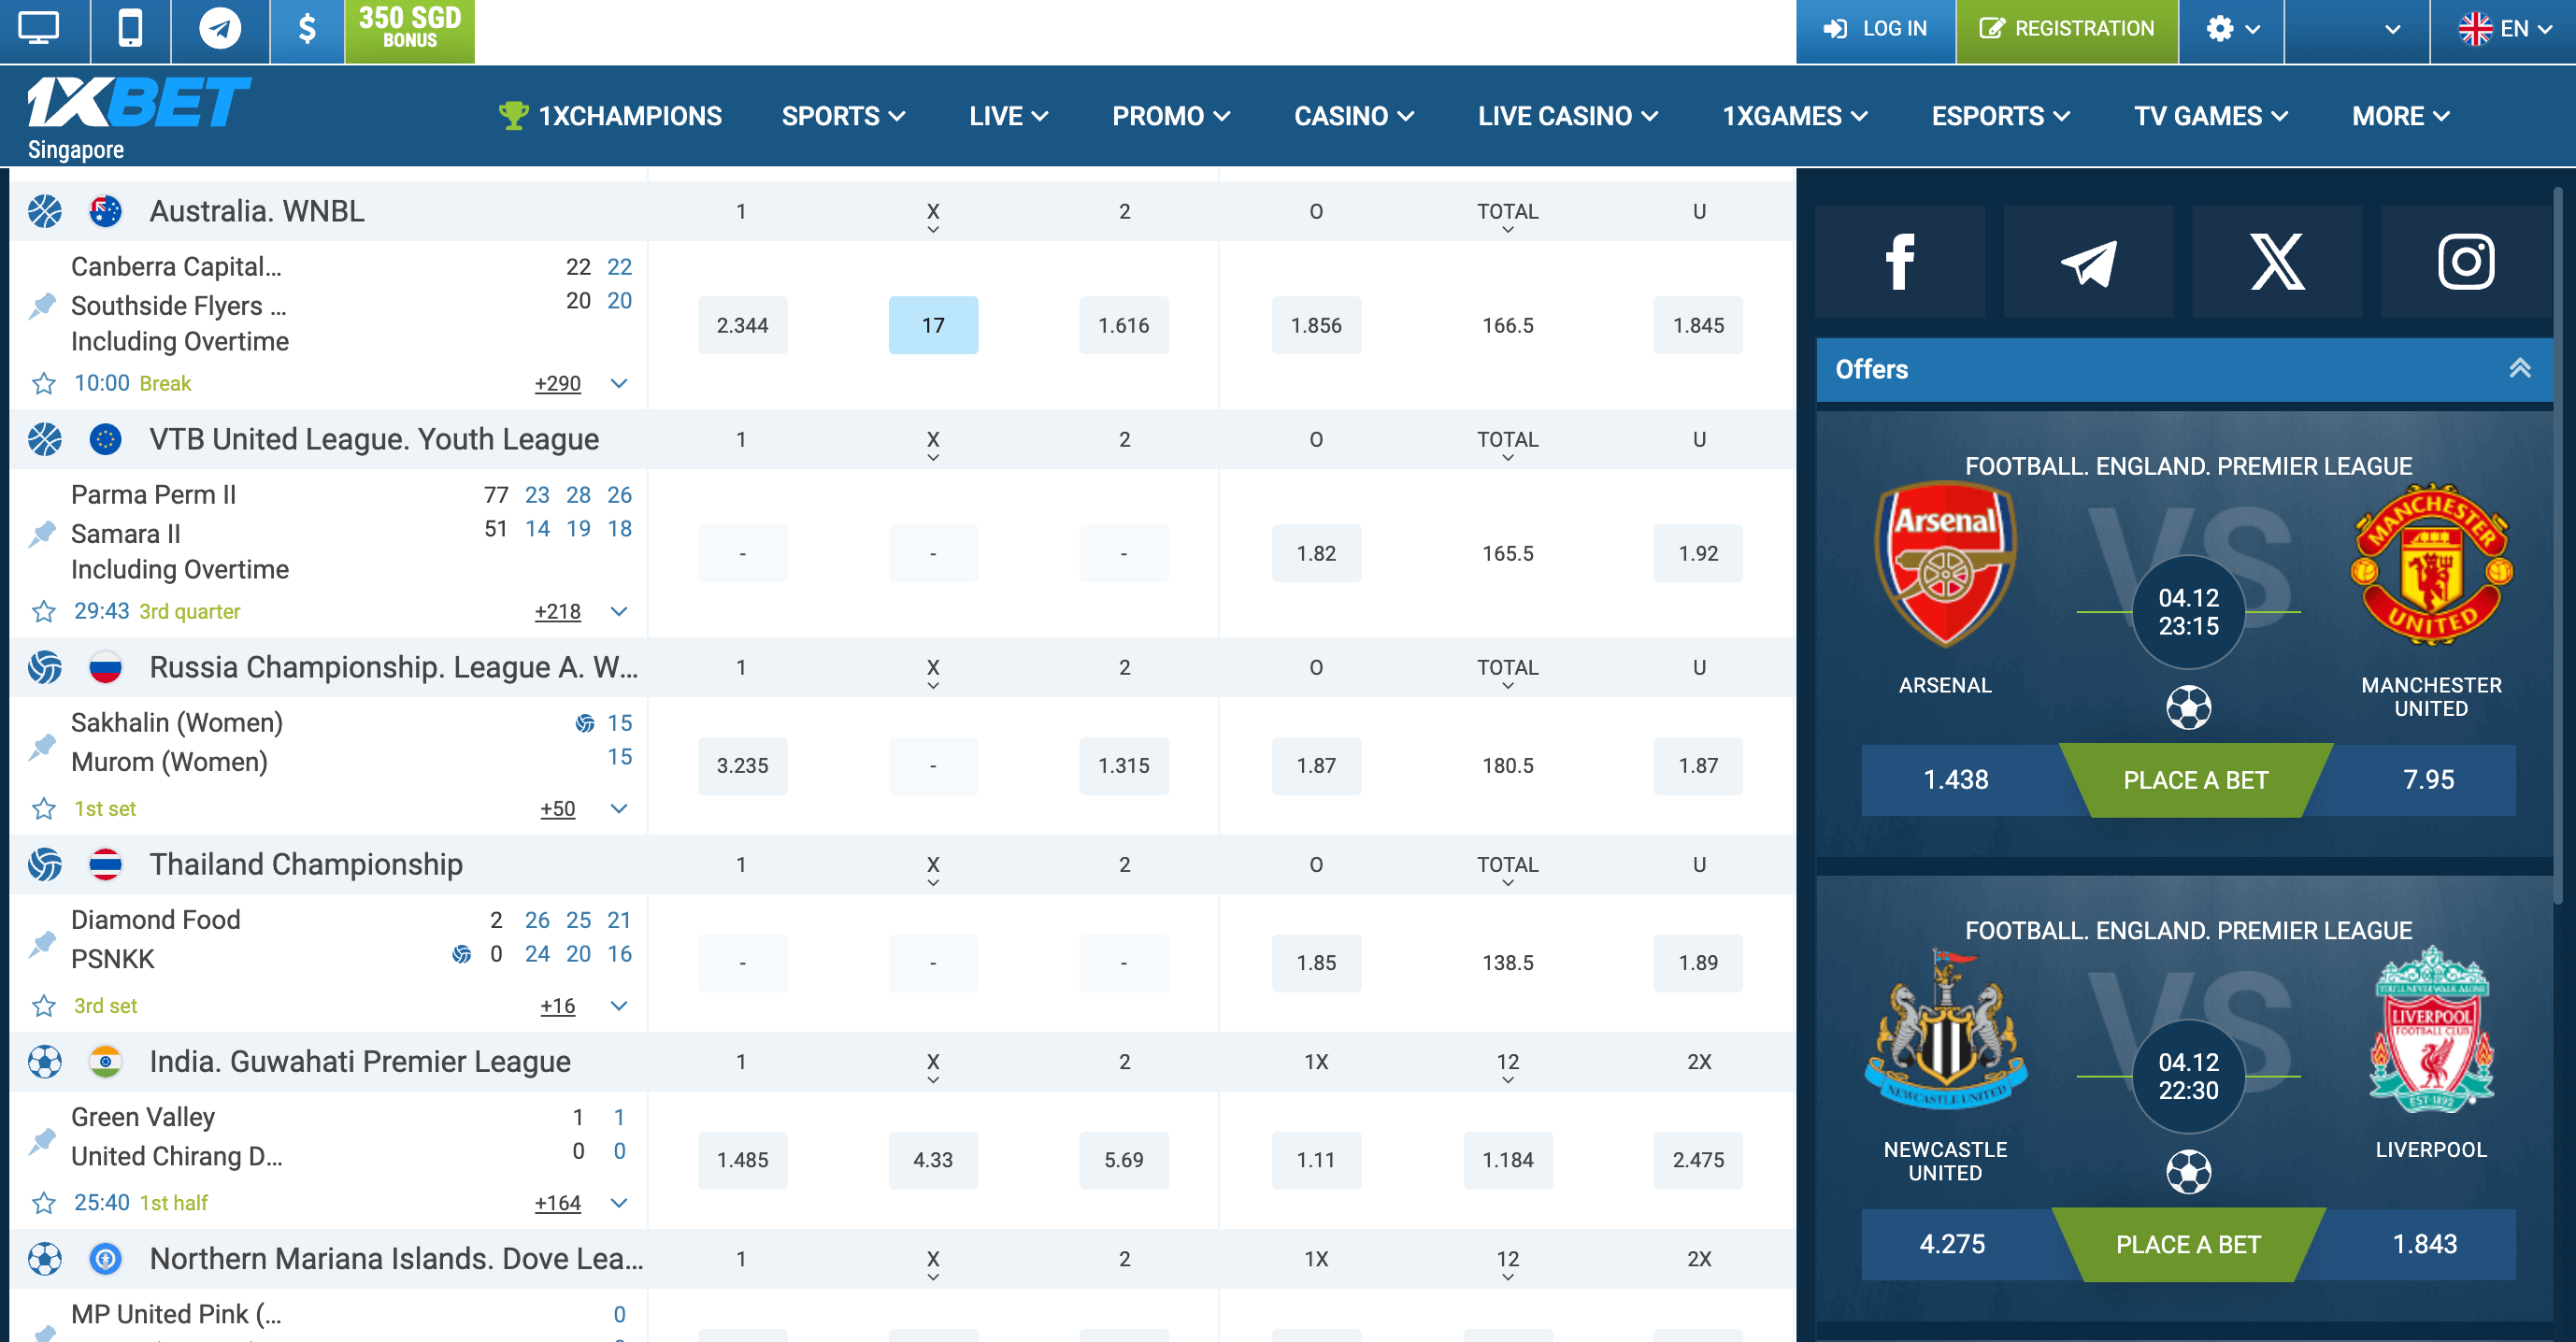Open the 1XCHAMPIONS menu

click(610, 116)
